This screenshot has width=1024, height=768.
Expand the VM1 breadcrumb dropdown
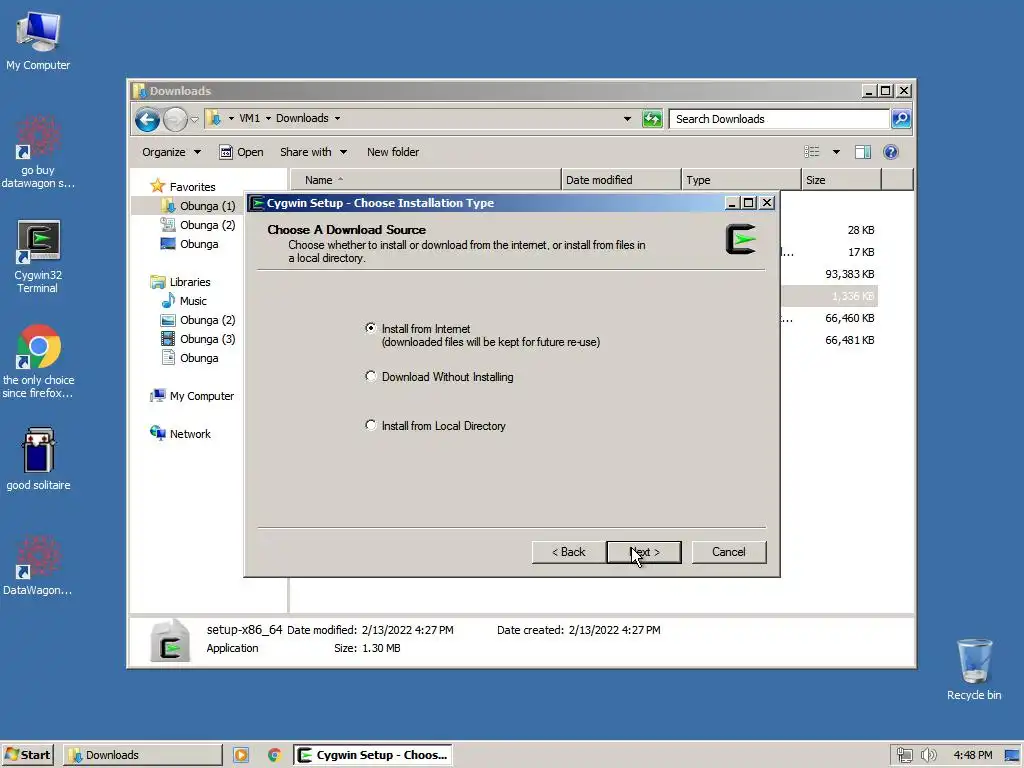(268, 119)
